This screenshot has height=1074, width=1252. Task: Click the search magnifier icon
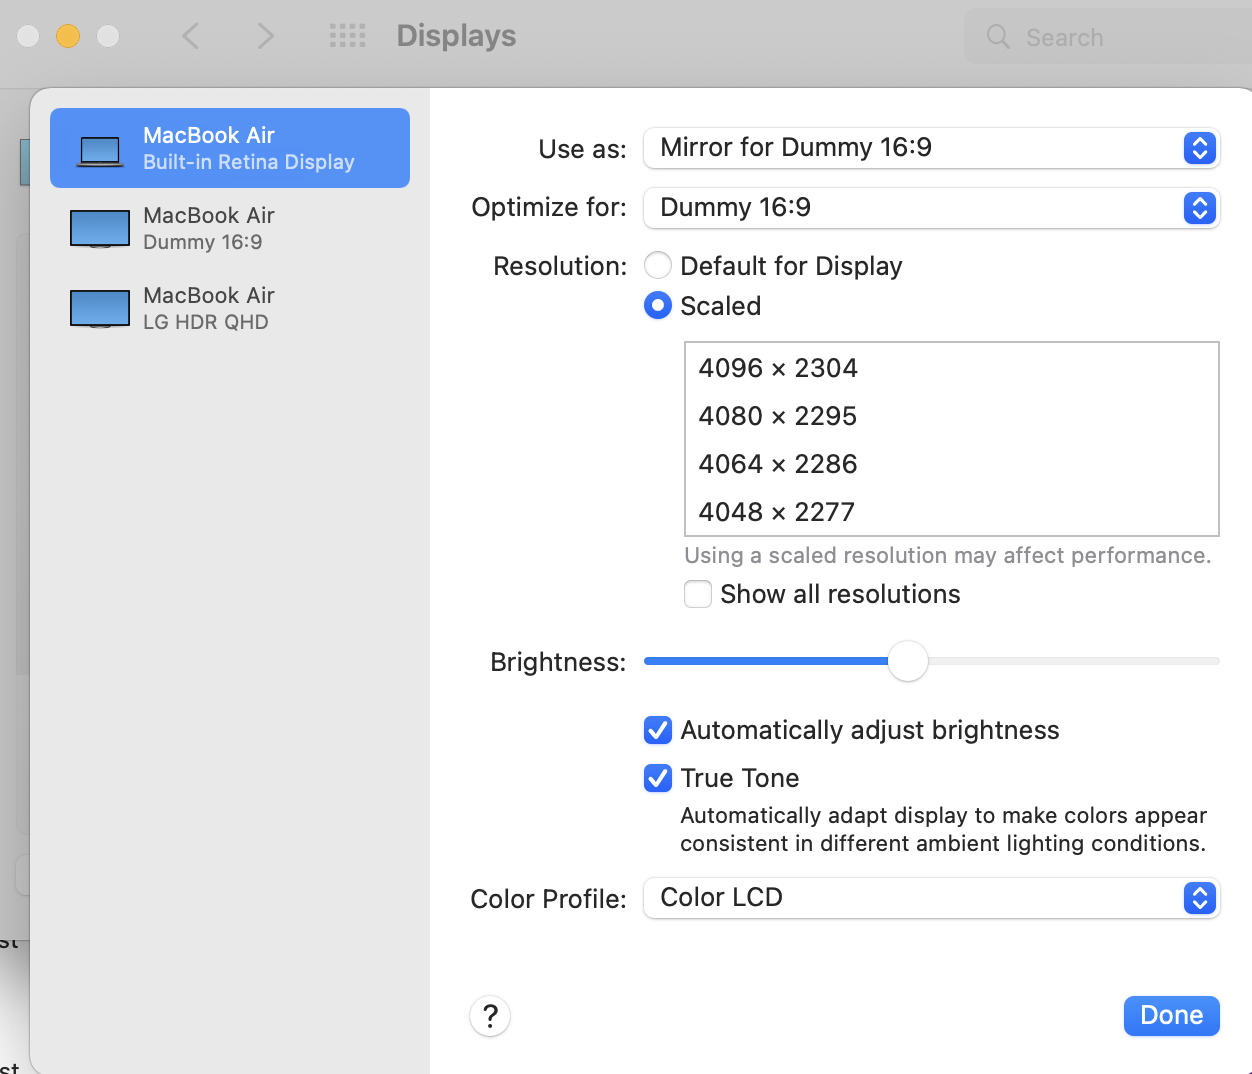coord(998,37)
